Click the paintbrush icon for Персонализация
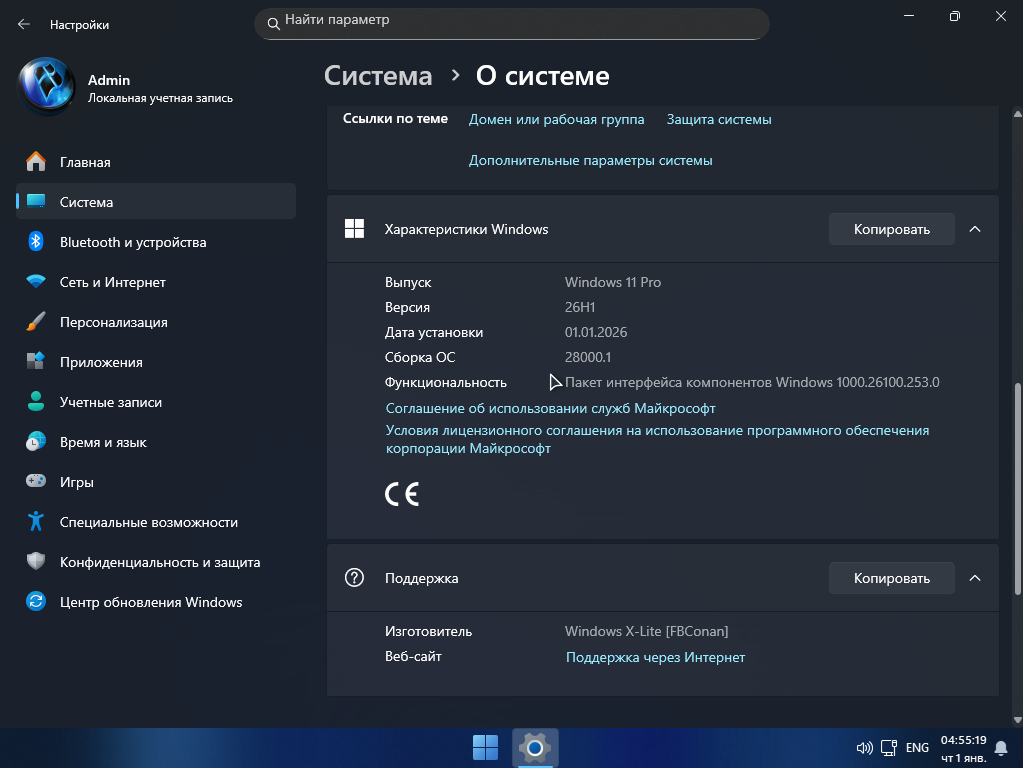Viewport: 1023px width, 768px height. point(36,321)
